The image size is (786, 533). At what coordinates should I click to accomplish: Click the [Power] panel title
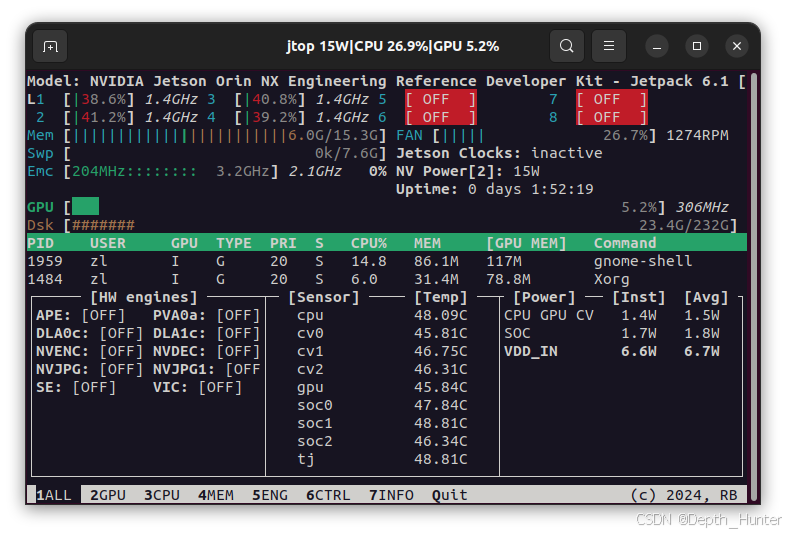tap(544, 297)
